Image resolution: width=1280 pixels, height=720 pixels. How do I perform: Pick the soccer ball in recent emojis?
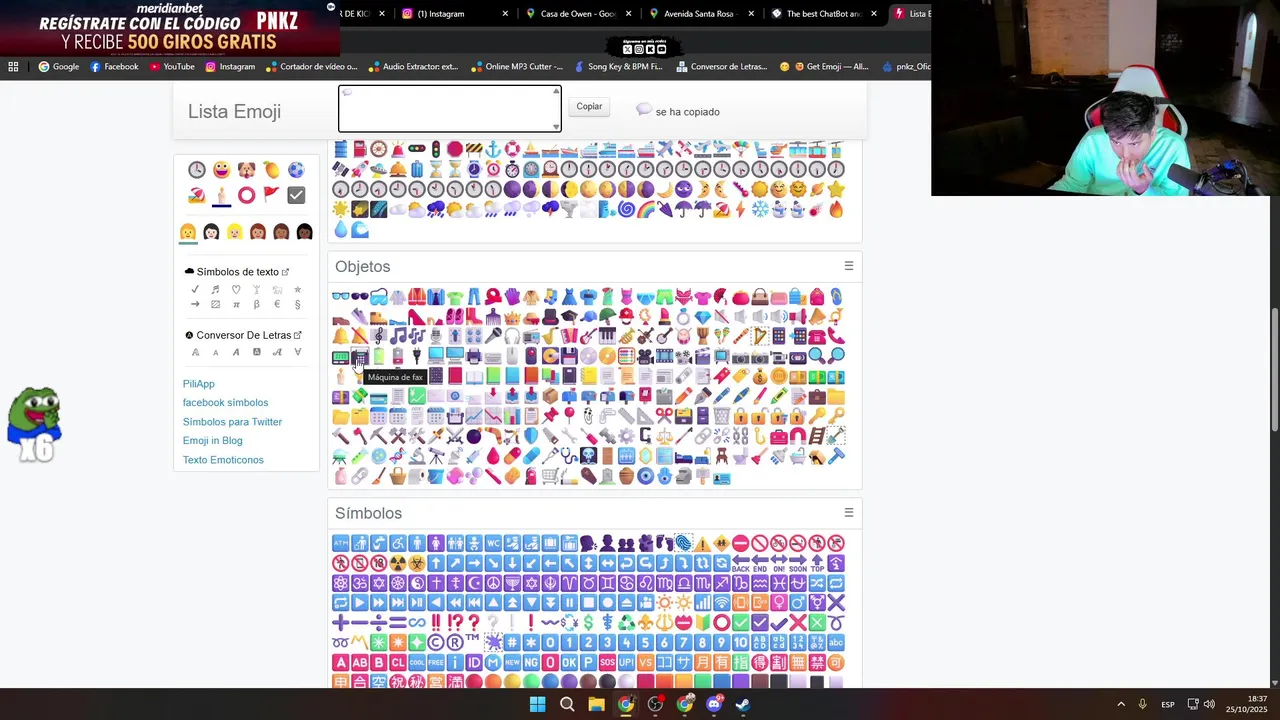coord(296,170)
